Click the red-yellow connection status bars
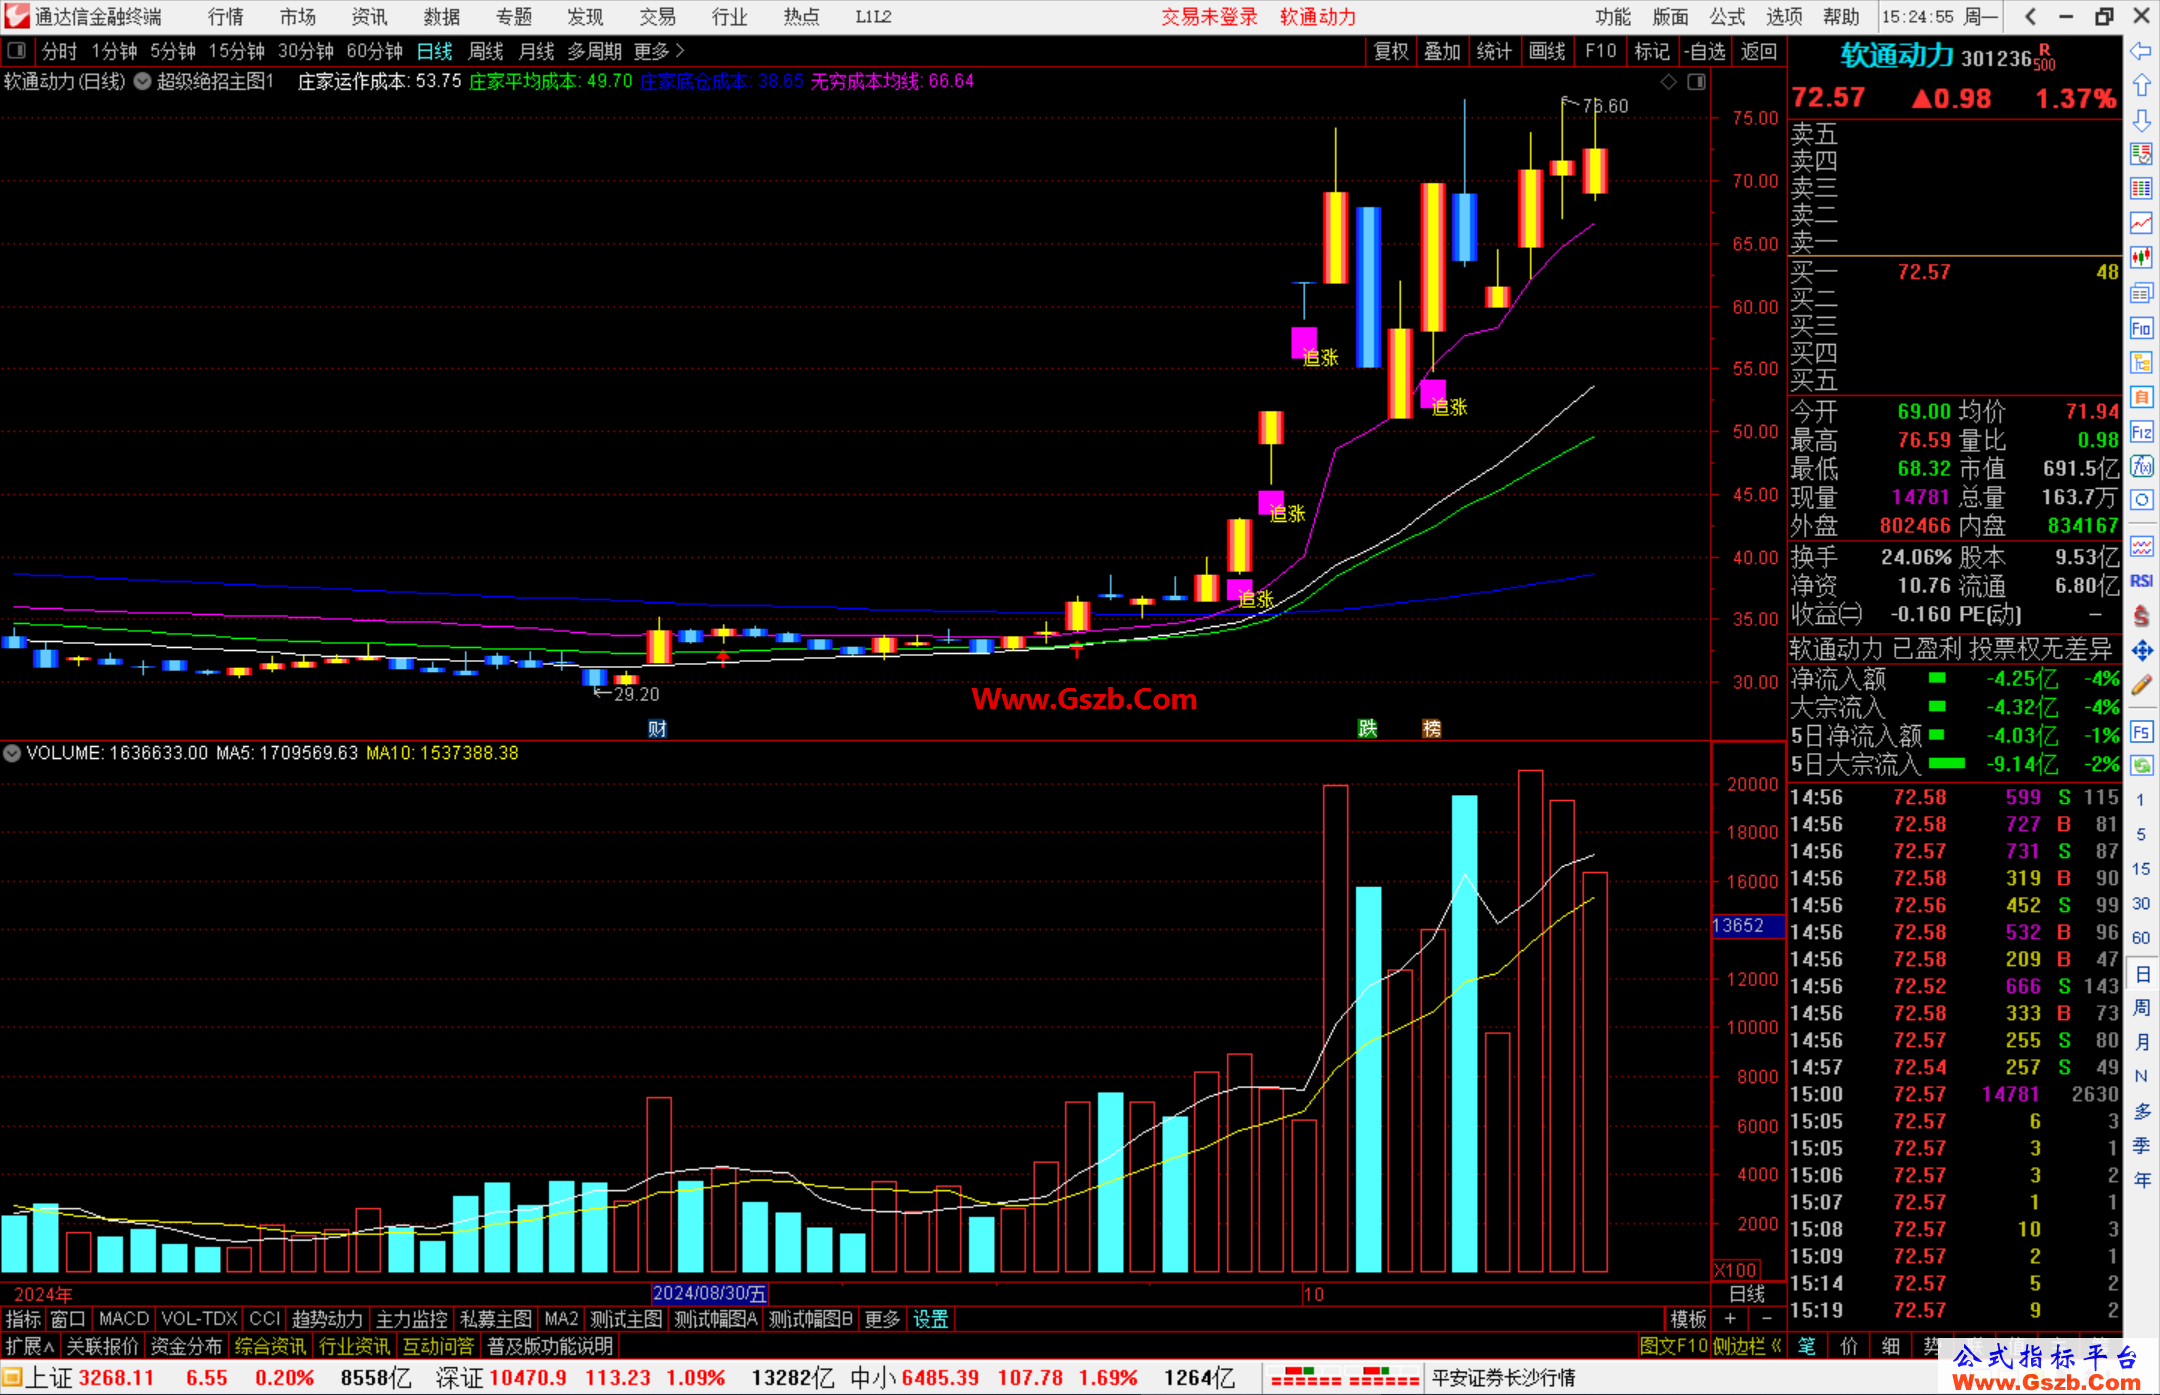The width and height of the screenshot is (2160, 1395). [1344, 1377]
